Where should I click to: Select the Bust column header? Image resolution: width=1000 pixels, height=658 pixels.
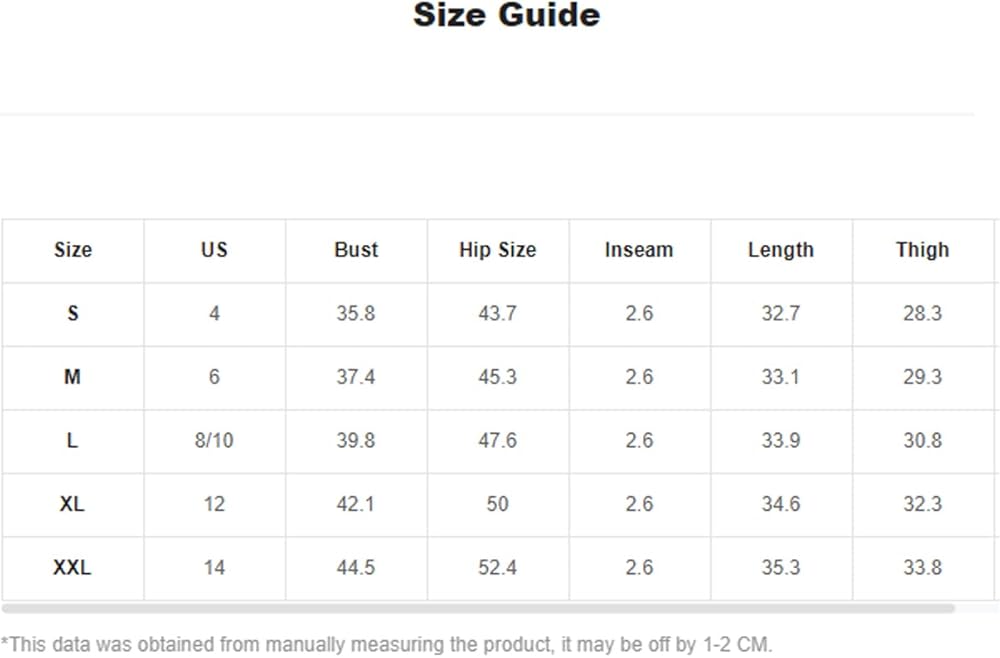356,250
